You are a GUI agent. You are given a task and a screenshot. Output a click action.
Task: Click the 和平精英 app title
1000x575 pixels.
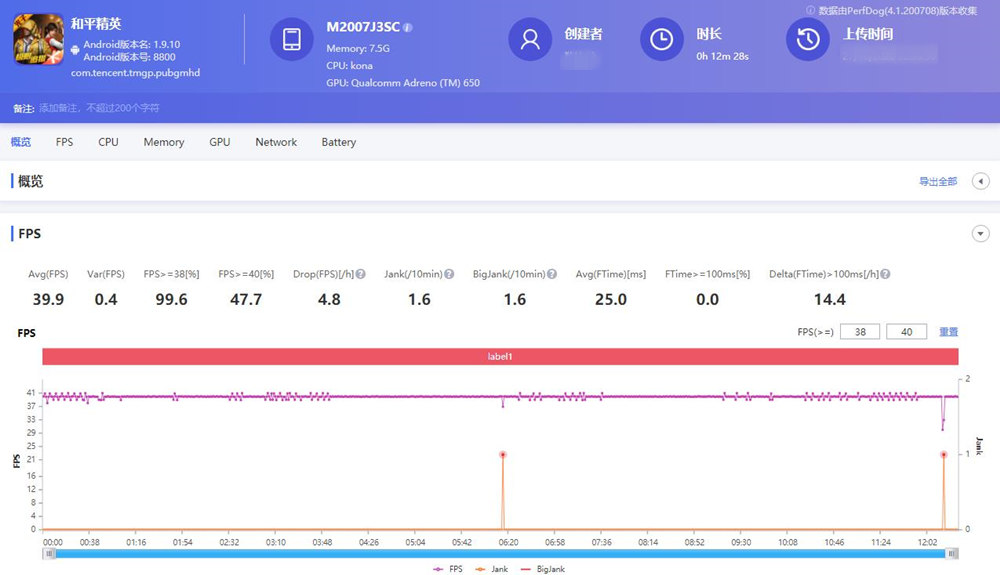coord(96,24)
